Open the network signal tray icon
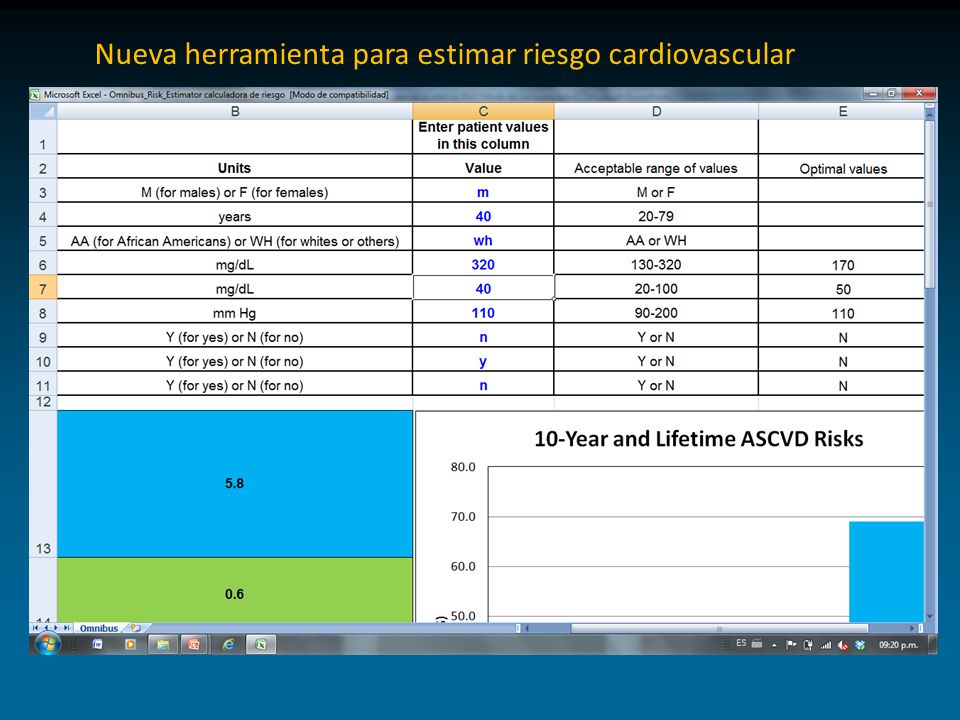The height and width of the screenshot is (720, 960). click(x=825, y=645)
